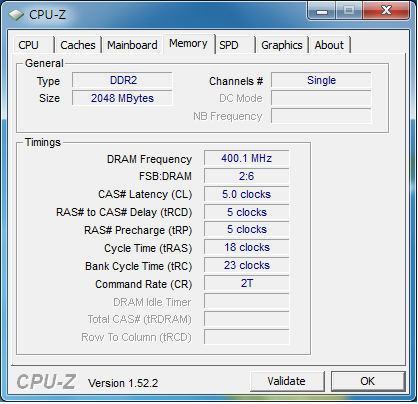This screenshot has width=418, height=404.
Task: Click the 23 clocks tRC value
Action: pyautogui.click(x=247, y=265)
